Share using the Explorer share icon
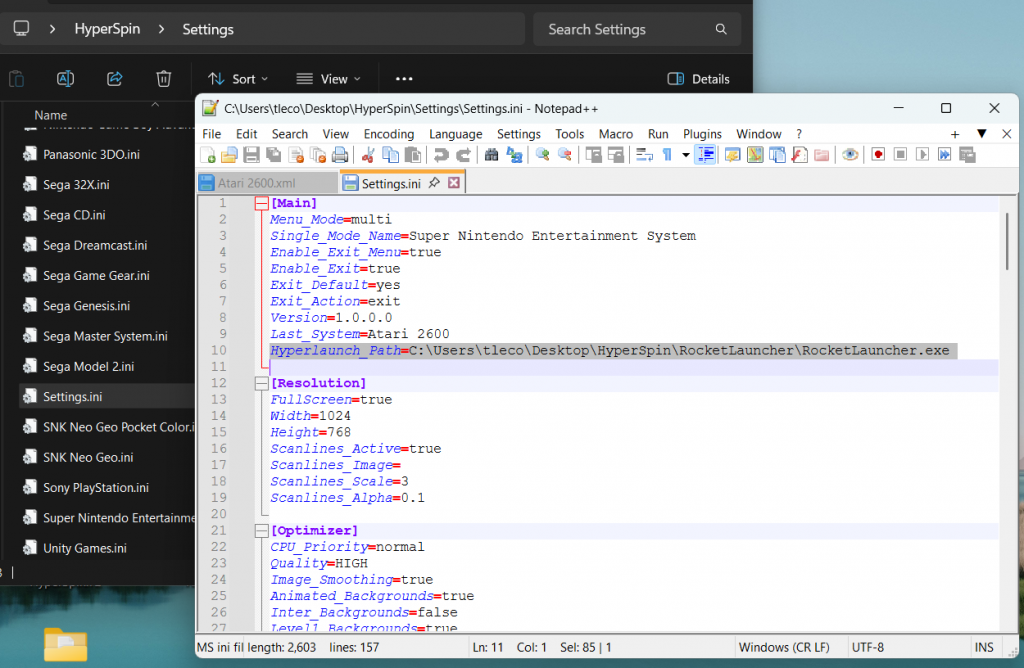The image size is (1024, 668). (x=114, y=79)
